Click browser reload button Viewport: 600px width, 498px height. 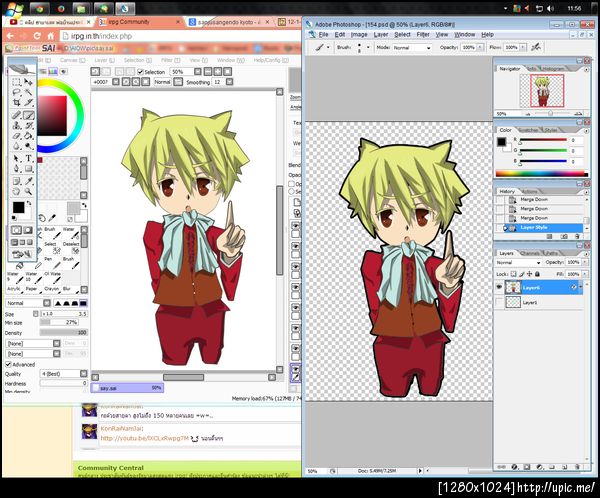[37, 36]
